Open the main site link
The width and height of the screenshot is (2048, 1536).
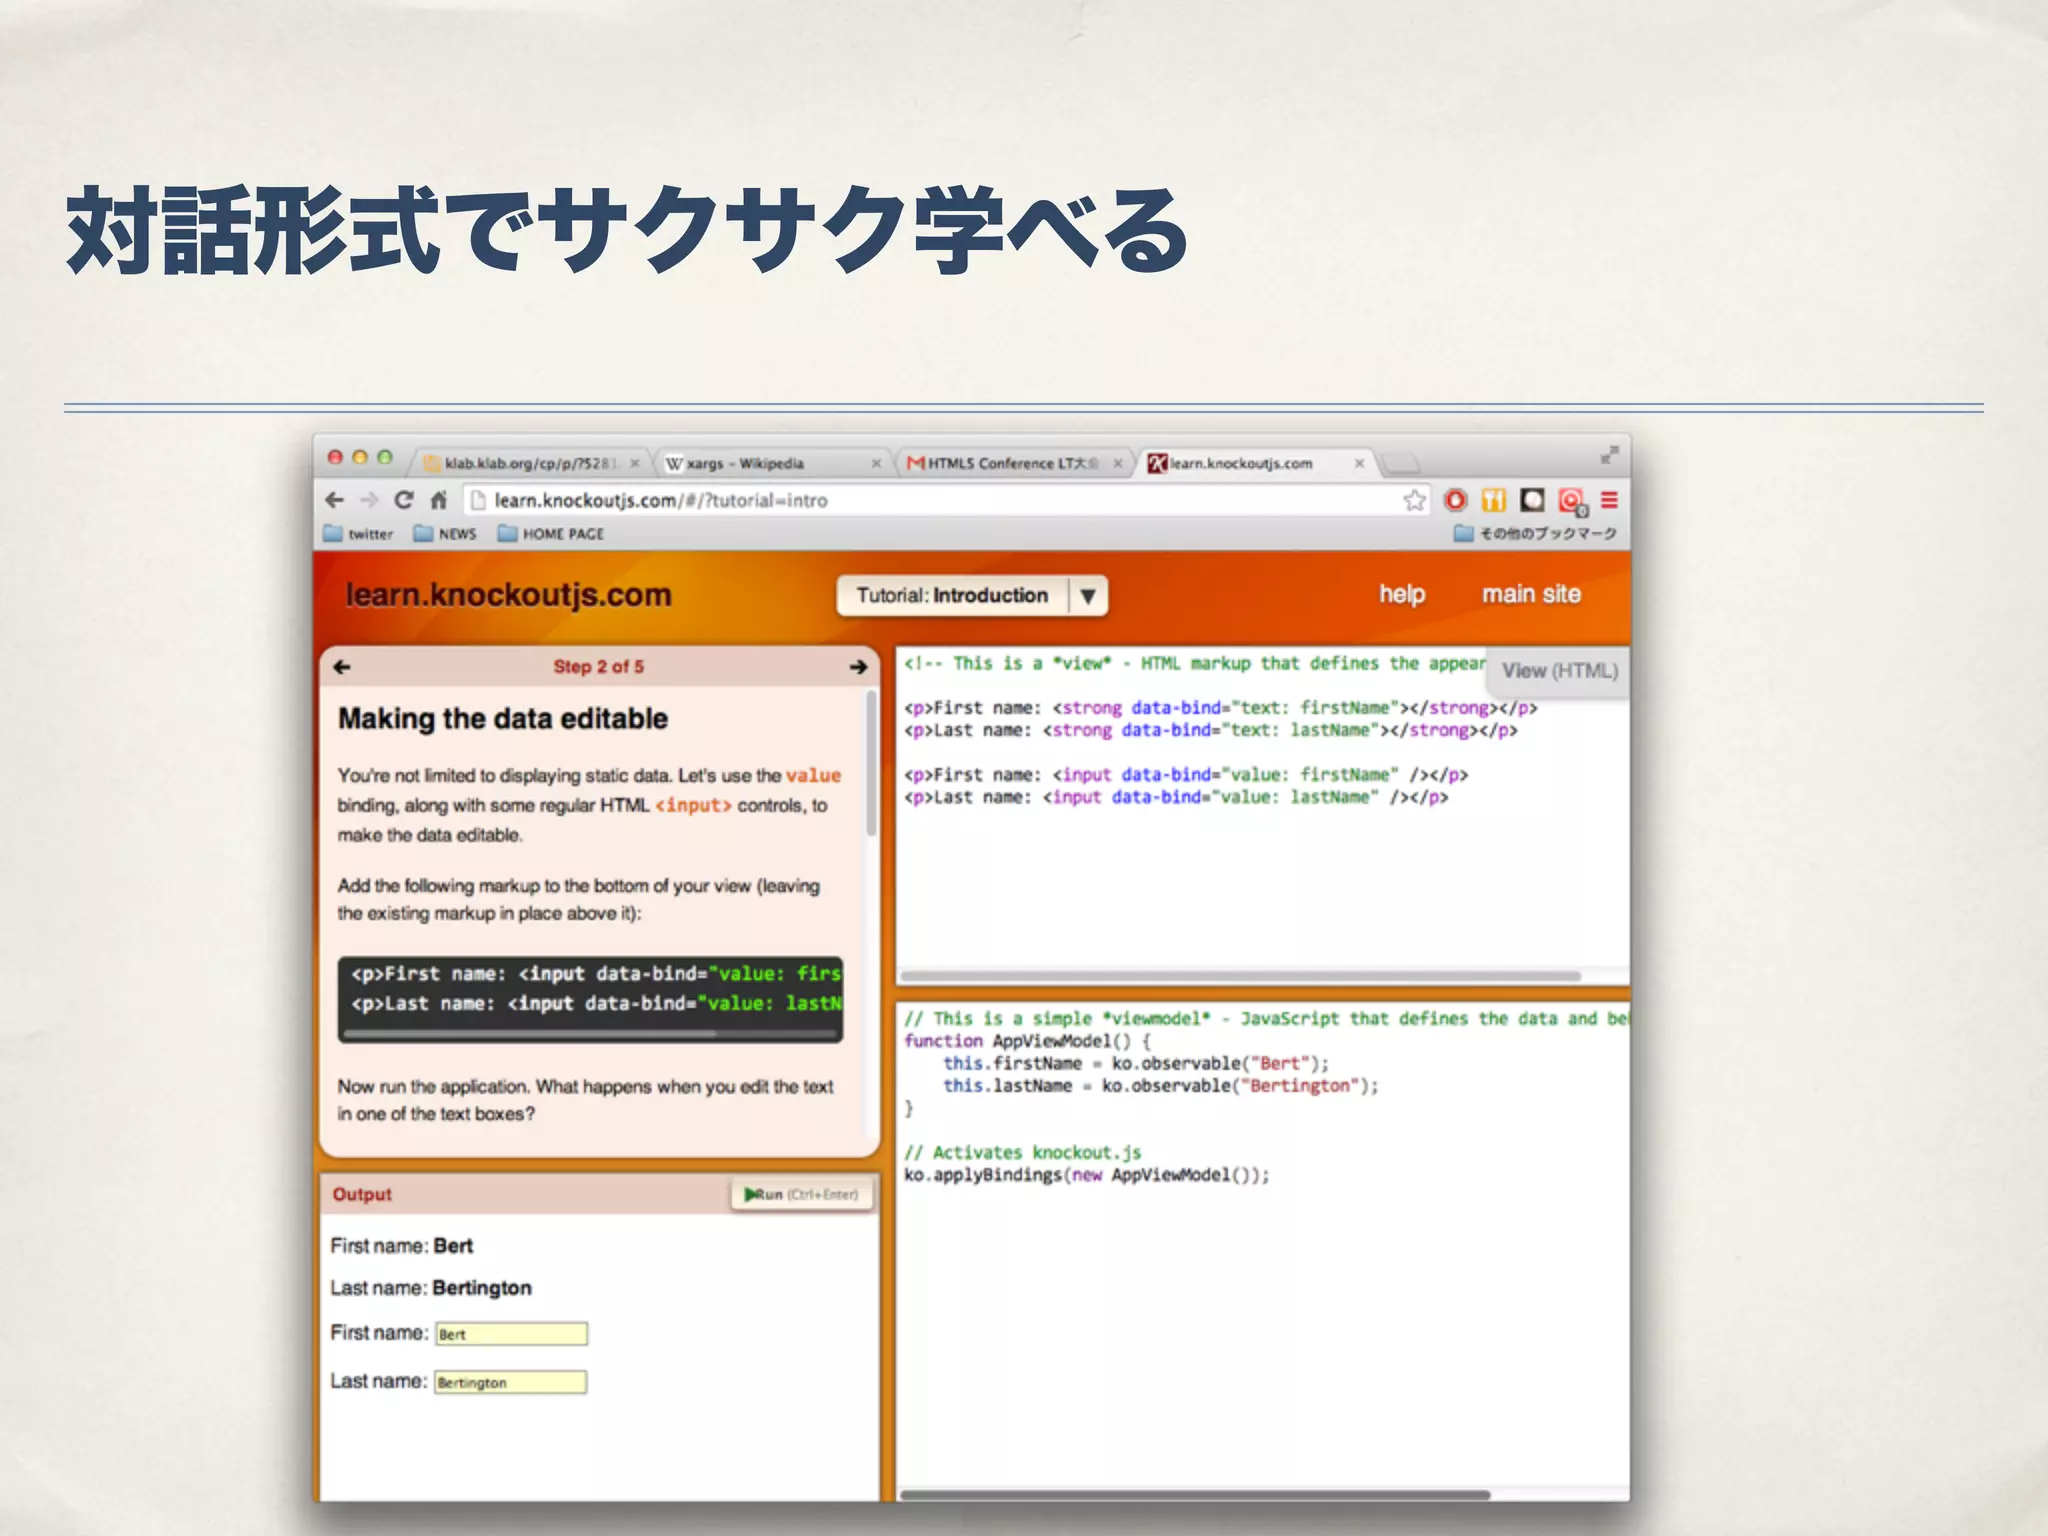pyautogui.click(x=1530, y=595)
